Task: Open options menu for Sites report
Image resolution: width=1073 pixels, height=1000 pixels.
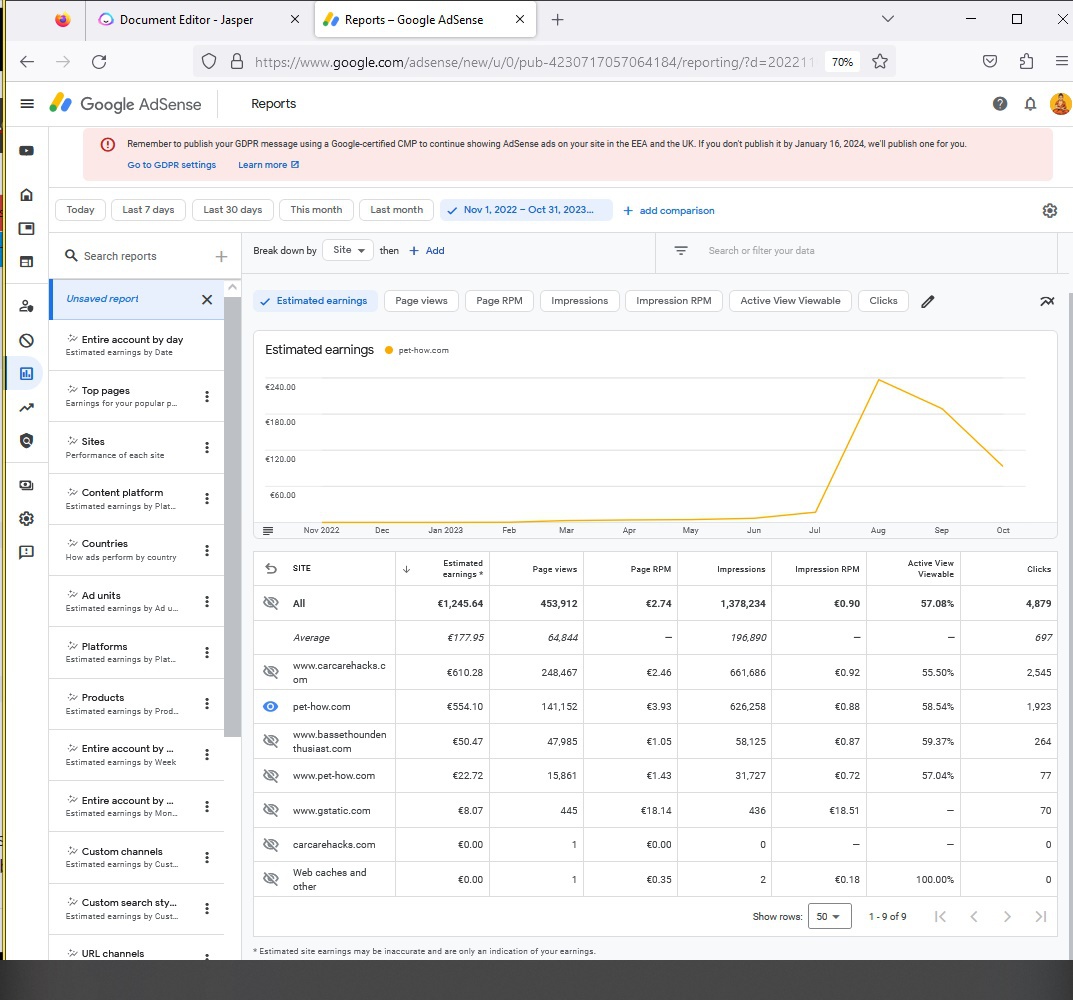Action: (207, 448)
